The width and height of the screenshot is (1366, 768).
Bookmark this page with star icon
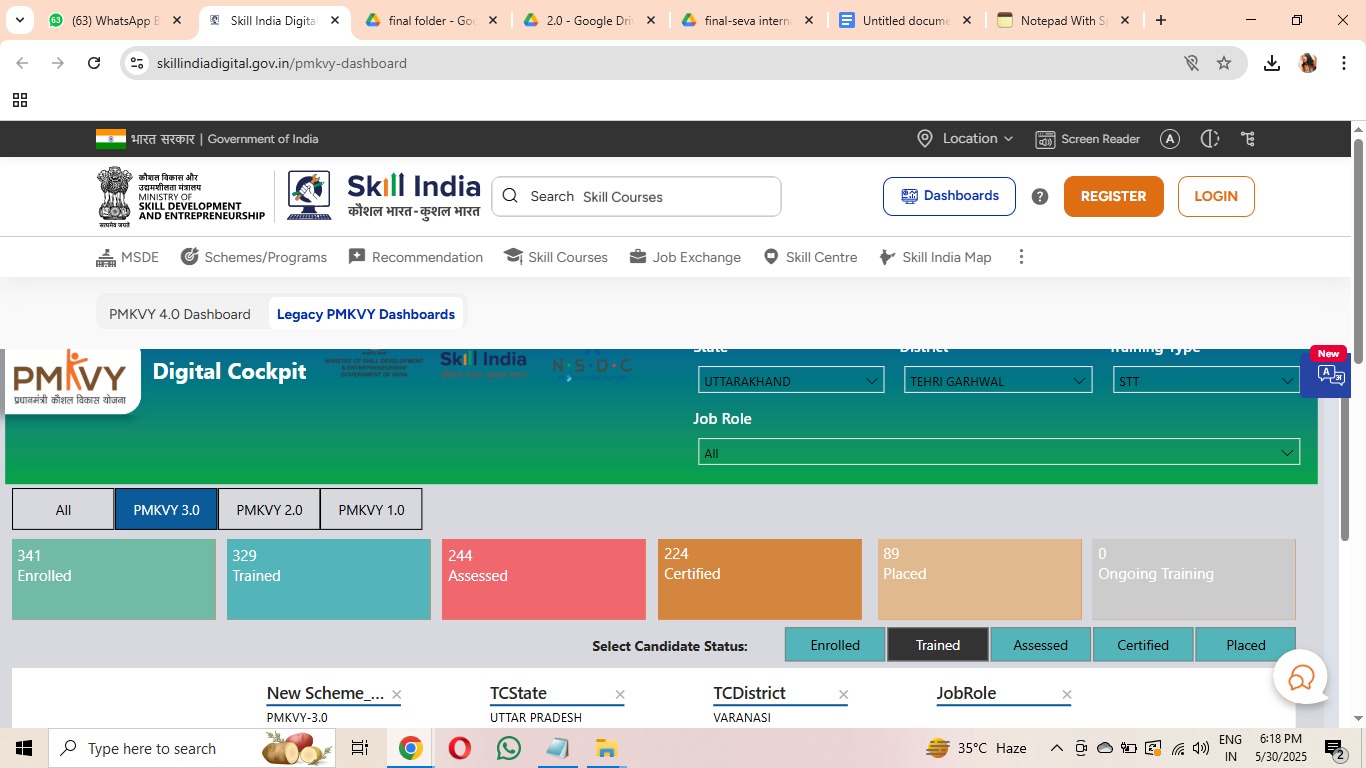pos(1224,63)
